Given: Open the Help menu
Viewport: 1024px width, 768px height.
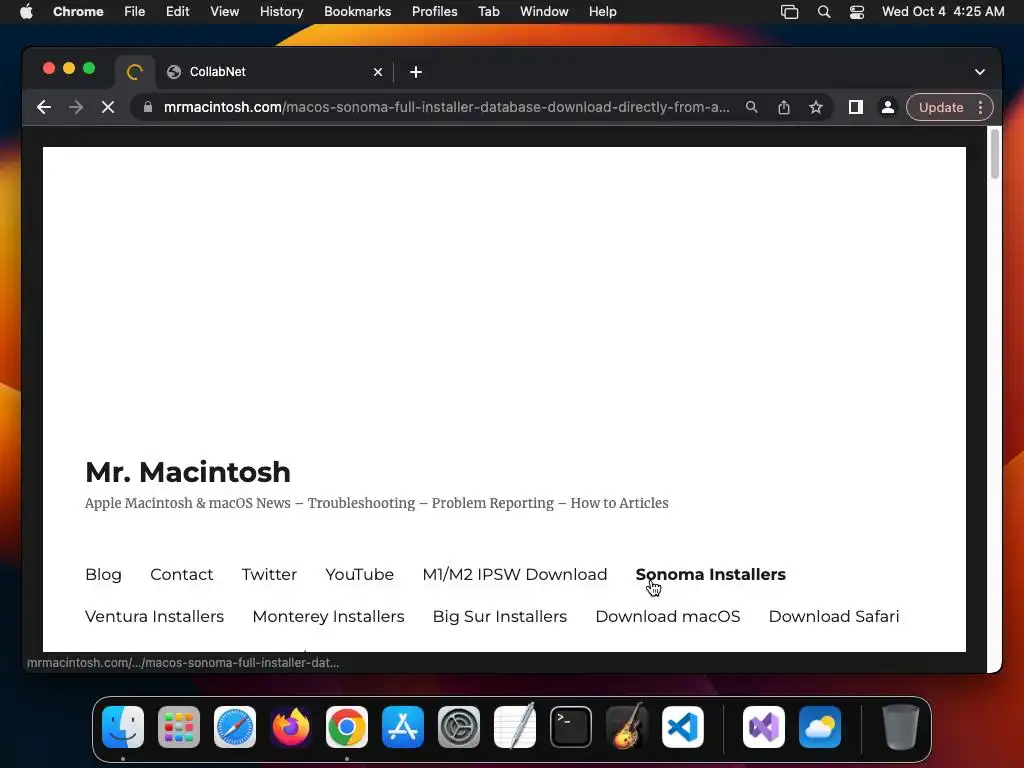Looking at the screenshot, I should tap(602, 12).
